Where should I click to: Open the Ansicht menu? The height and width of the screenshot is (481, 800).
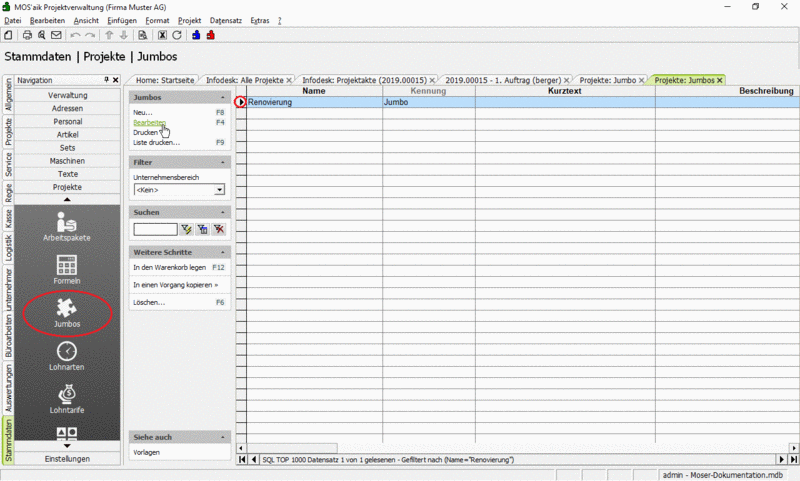click(x=86, y=20)
